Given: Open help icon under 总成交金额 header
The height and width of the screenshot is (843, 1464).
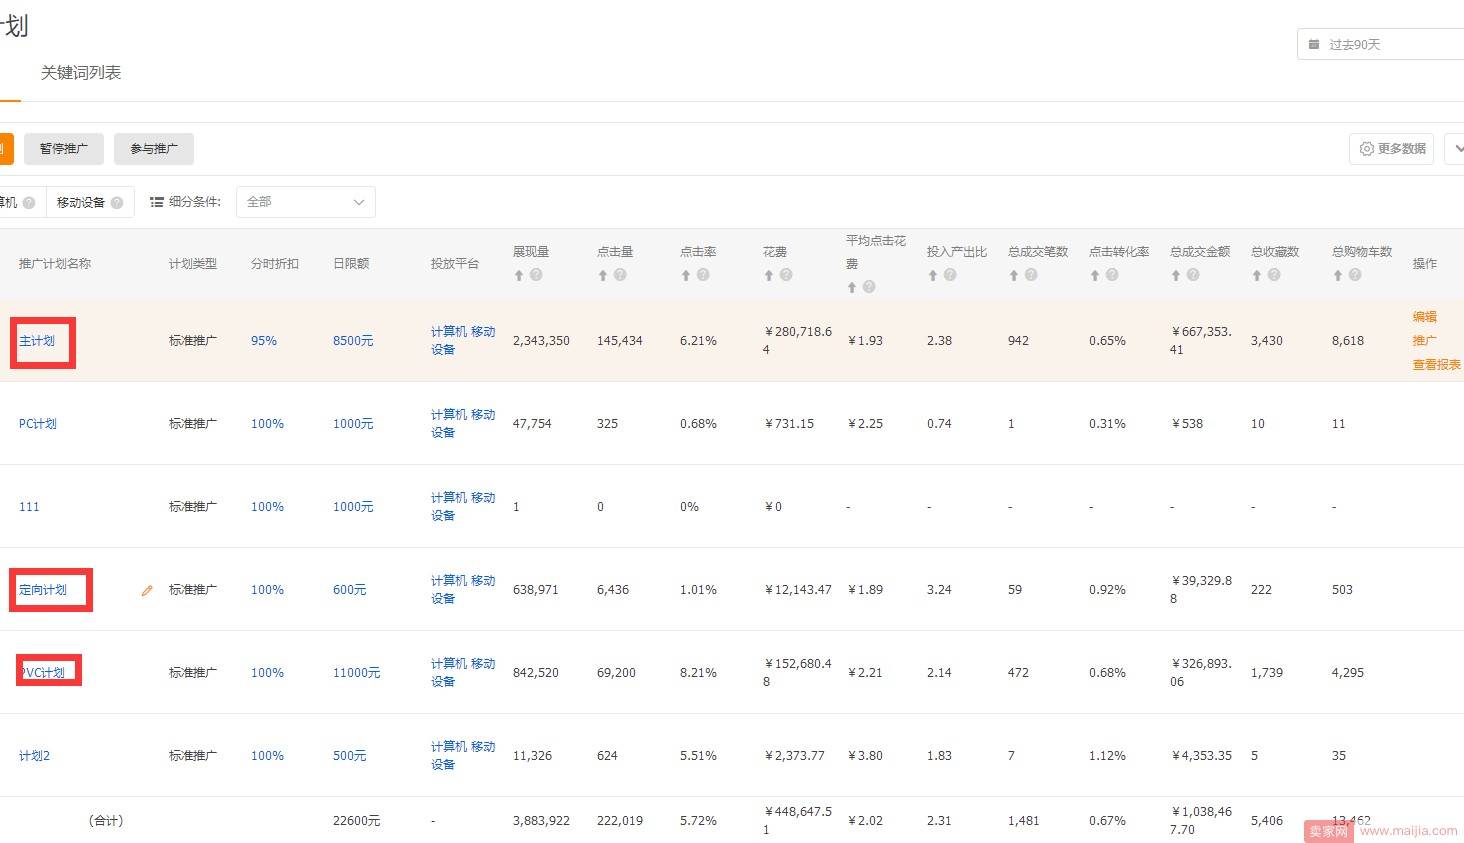Looking at the screenshot, I should tap(1193, 275).
